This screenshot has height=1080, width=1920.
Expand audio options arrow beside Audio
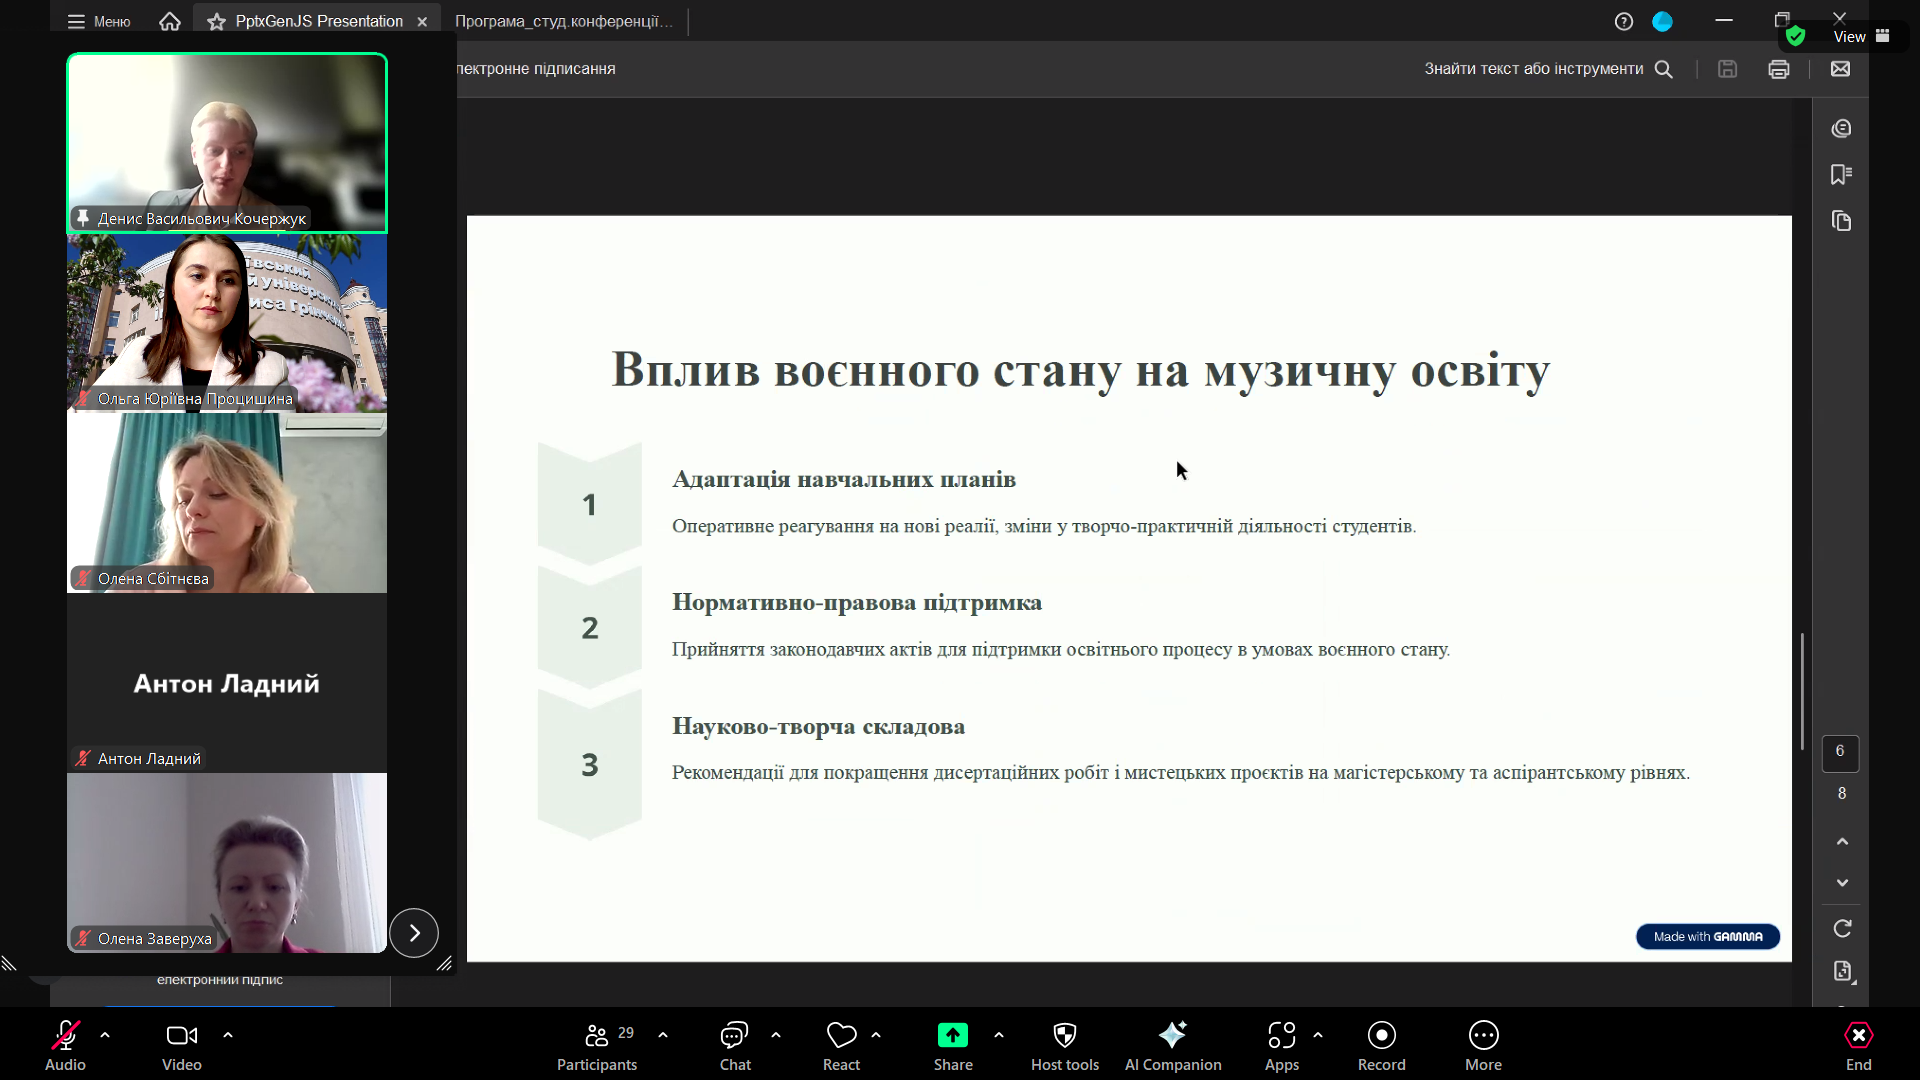point(105,1035)
